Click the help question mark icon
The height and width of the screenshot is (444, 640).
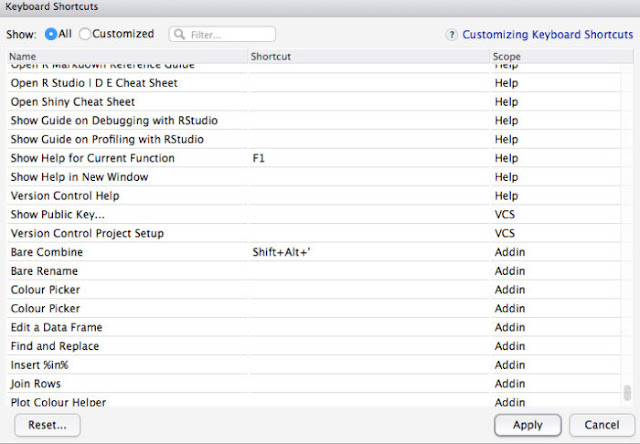click(452, 34)
